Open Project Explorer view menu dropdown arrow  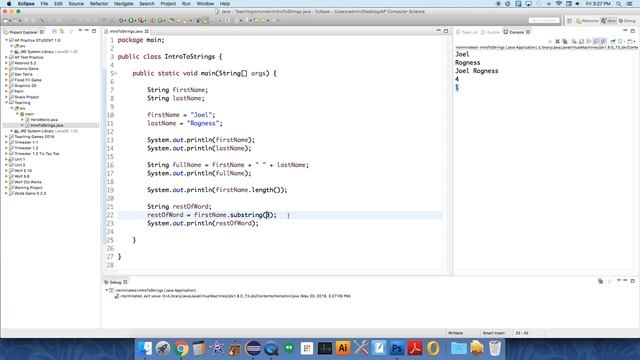coord(80,31)
